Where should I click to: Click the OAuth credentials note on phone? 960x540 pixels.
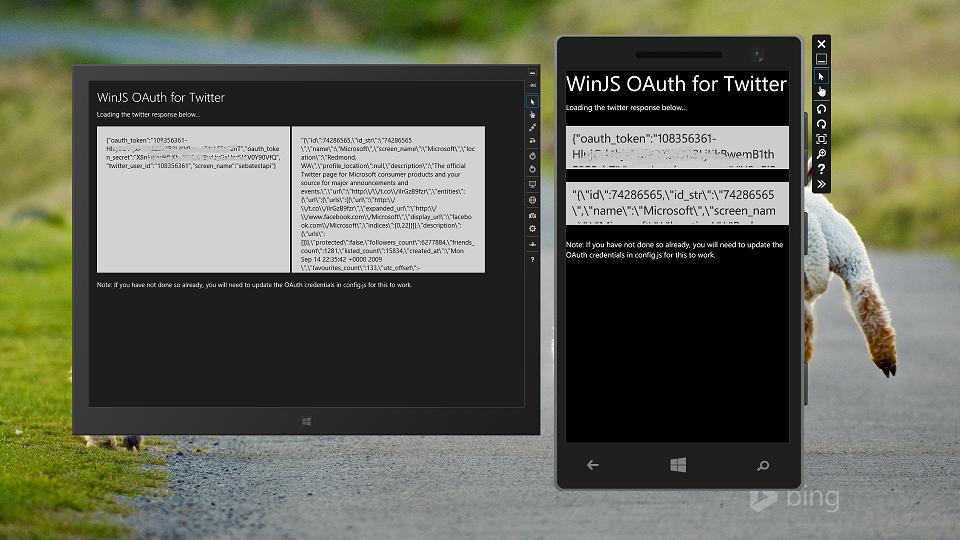pyautogui.click(x=674, y=250)
